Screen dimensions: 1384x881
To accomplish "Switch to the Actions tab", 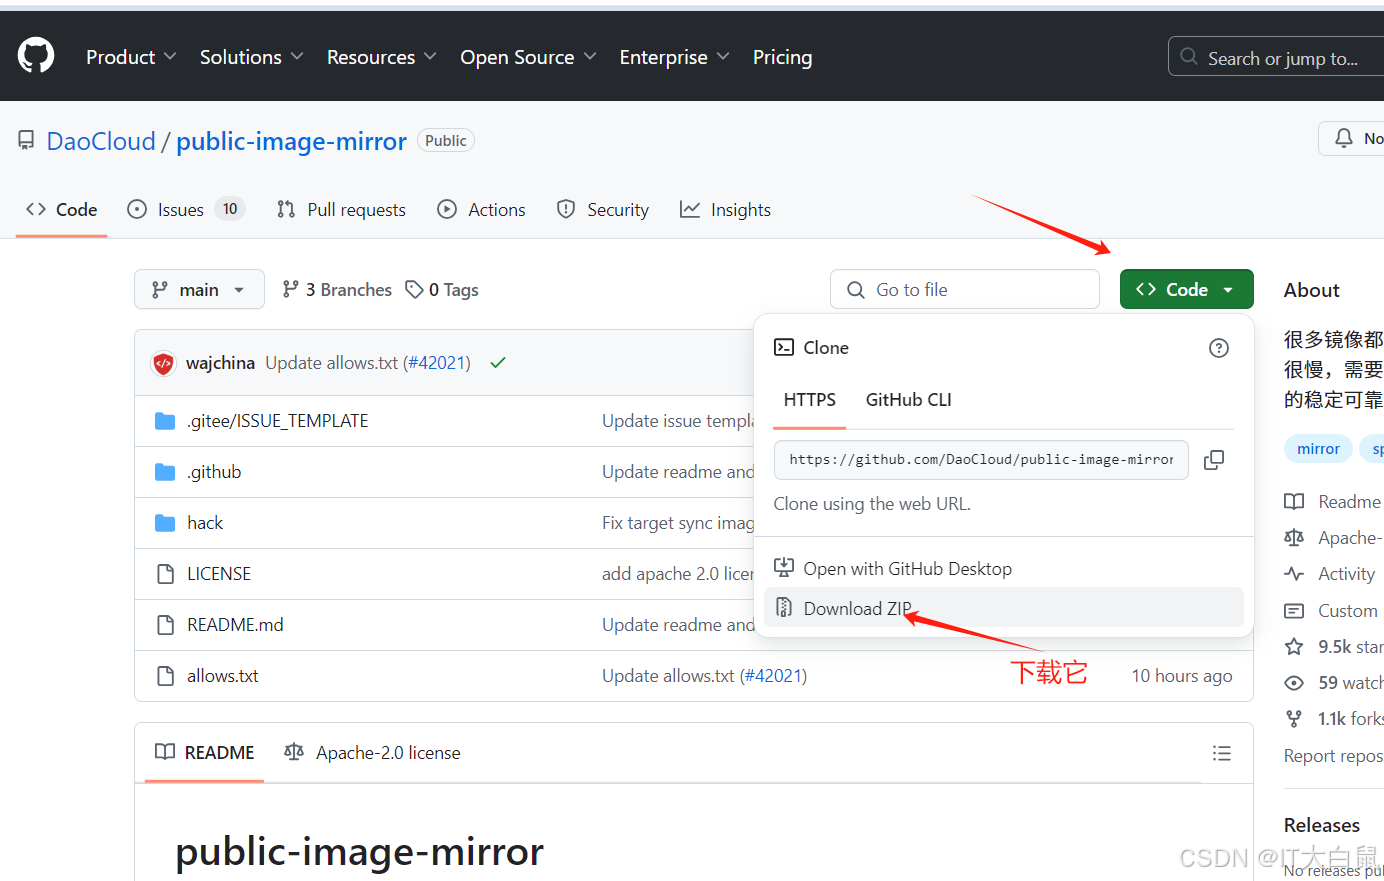I will click(481, 209).
